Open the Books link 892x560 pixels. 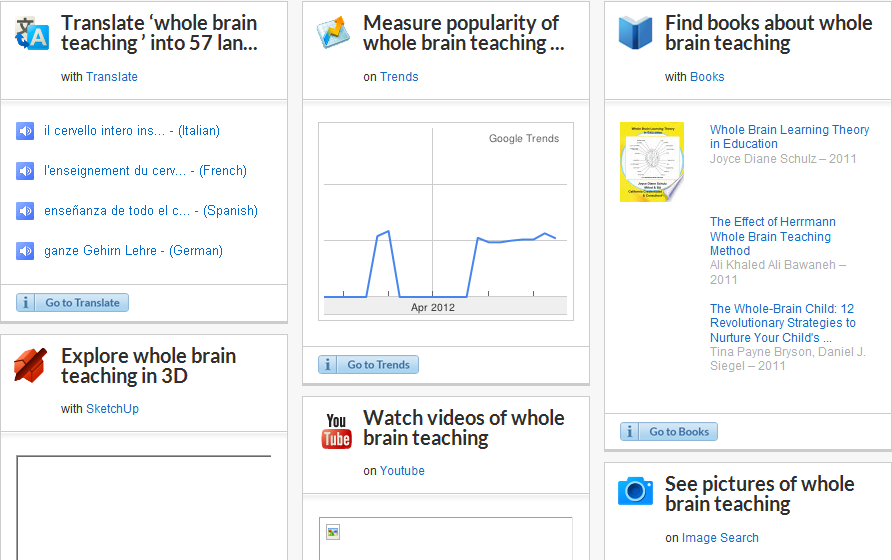point(707,77)
